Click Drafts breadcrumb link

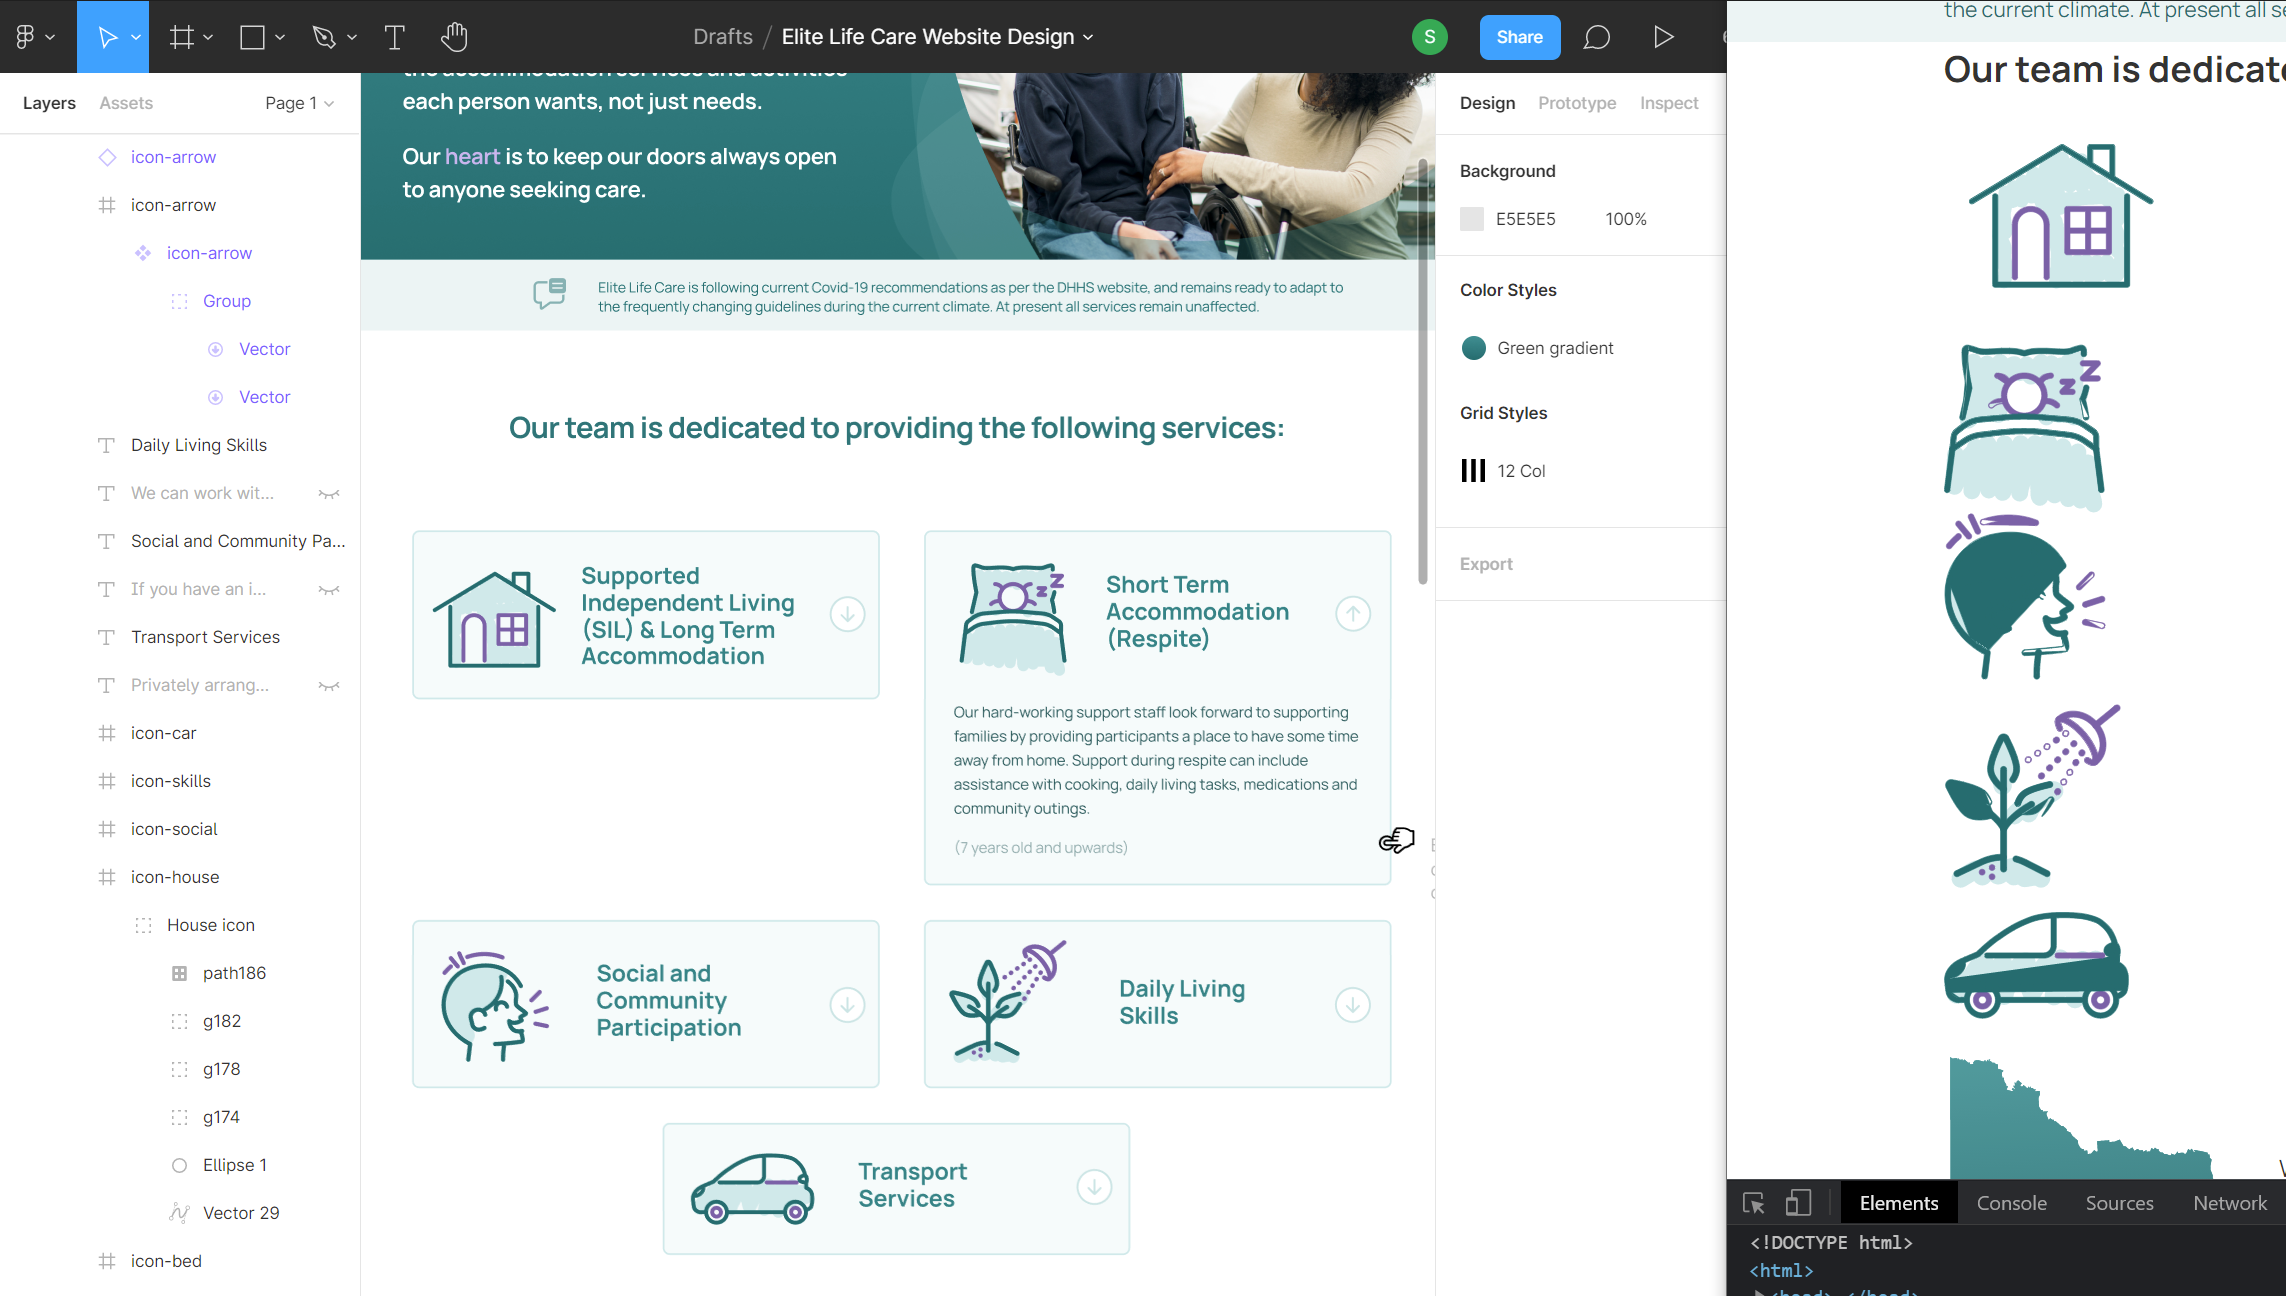[x=722, y=37]
